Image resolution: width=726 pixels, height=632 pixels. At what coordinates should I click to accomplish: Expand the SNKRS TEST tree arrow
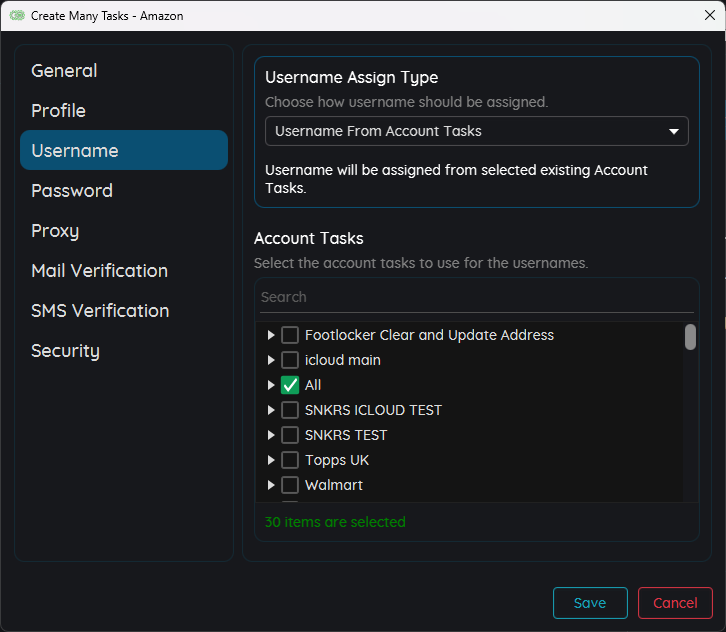pos(271,435)
